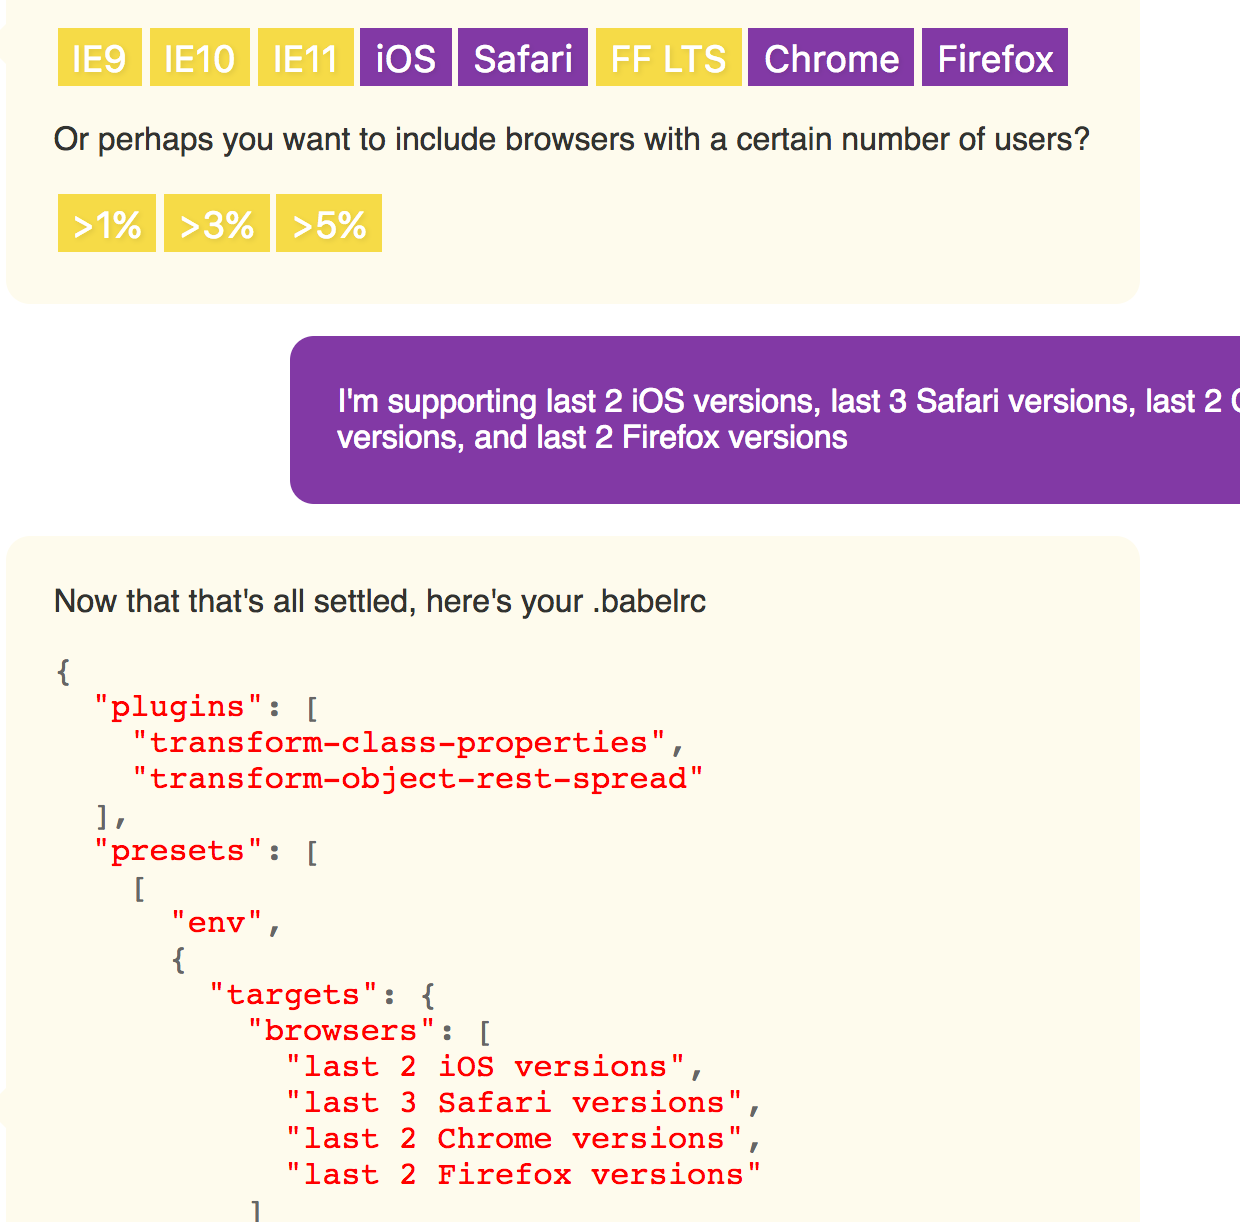Toggle the FF LTS option

668,57
